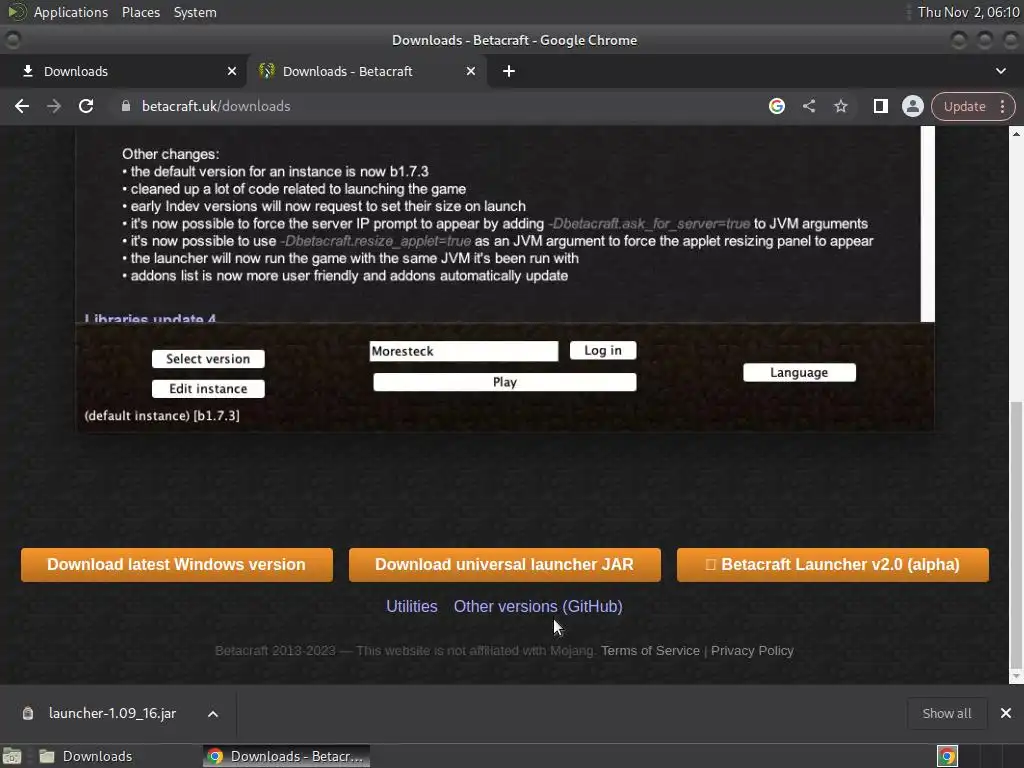1024x768 pixels.
Task: Open Other versions (GitHub) link
Action: [538, 606]
